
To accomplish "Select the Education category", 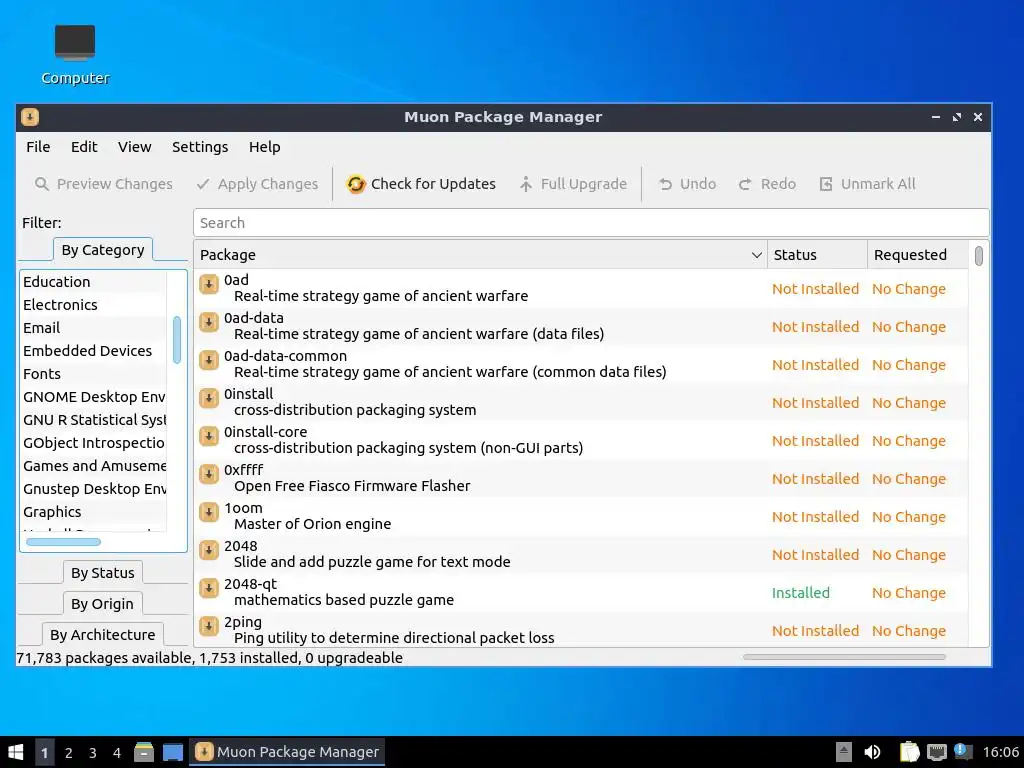I will coord(93,282).
